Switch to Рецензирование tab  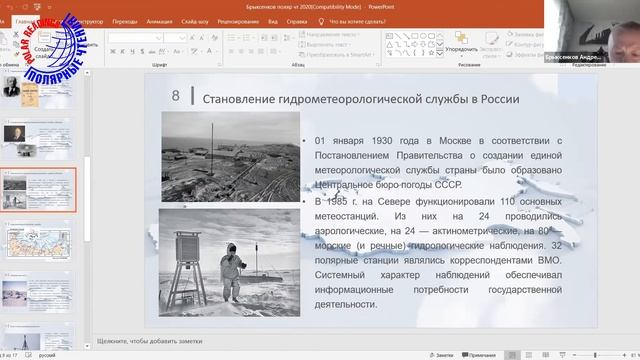point(238,22)
